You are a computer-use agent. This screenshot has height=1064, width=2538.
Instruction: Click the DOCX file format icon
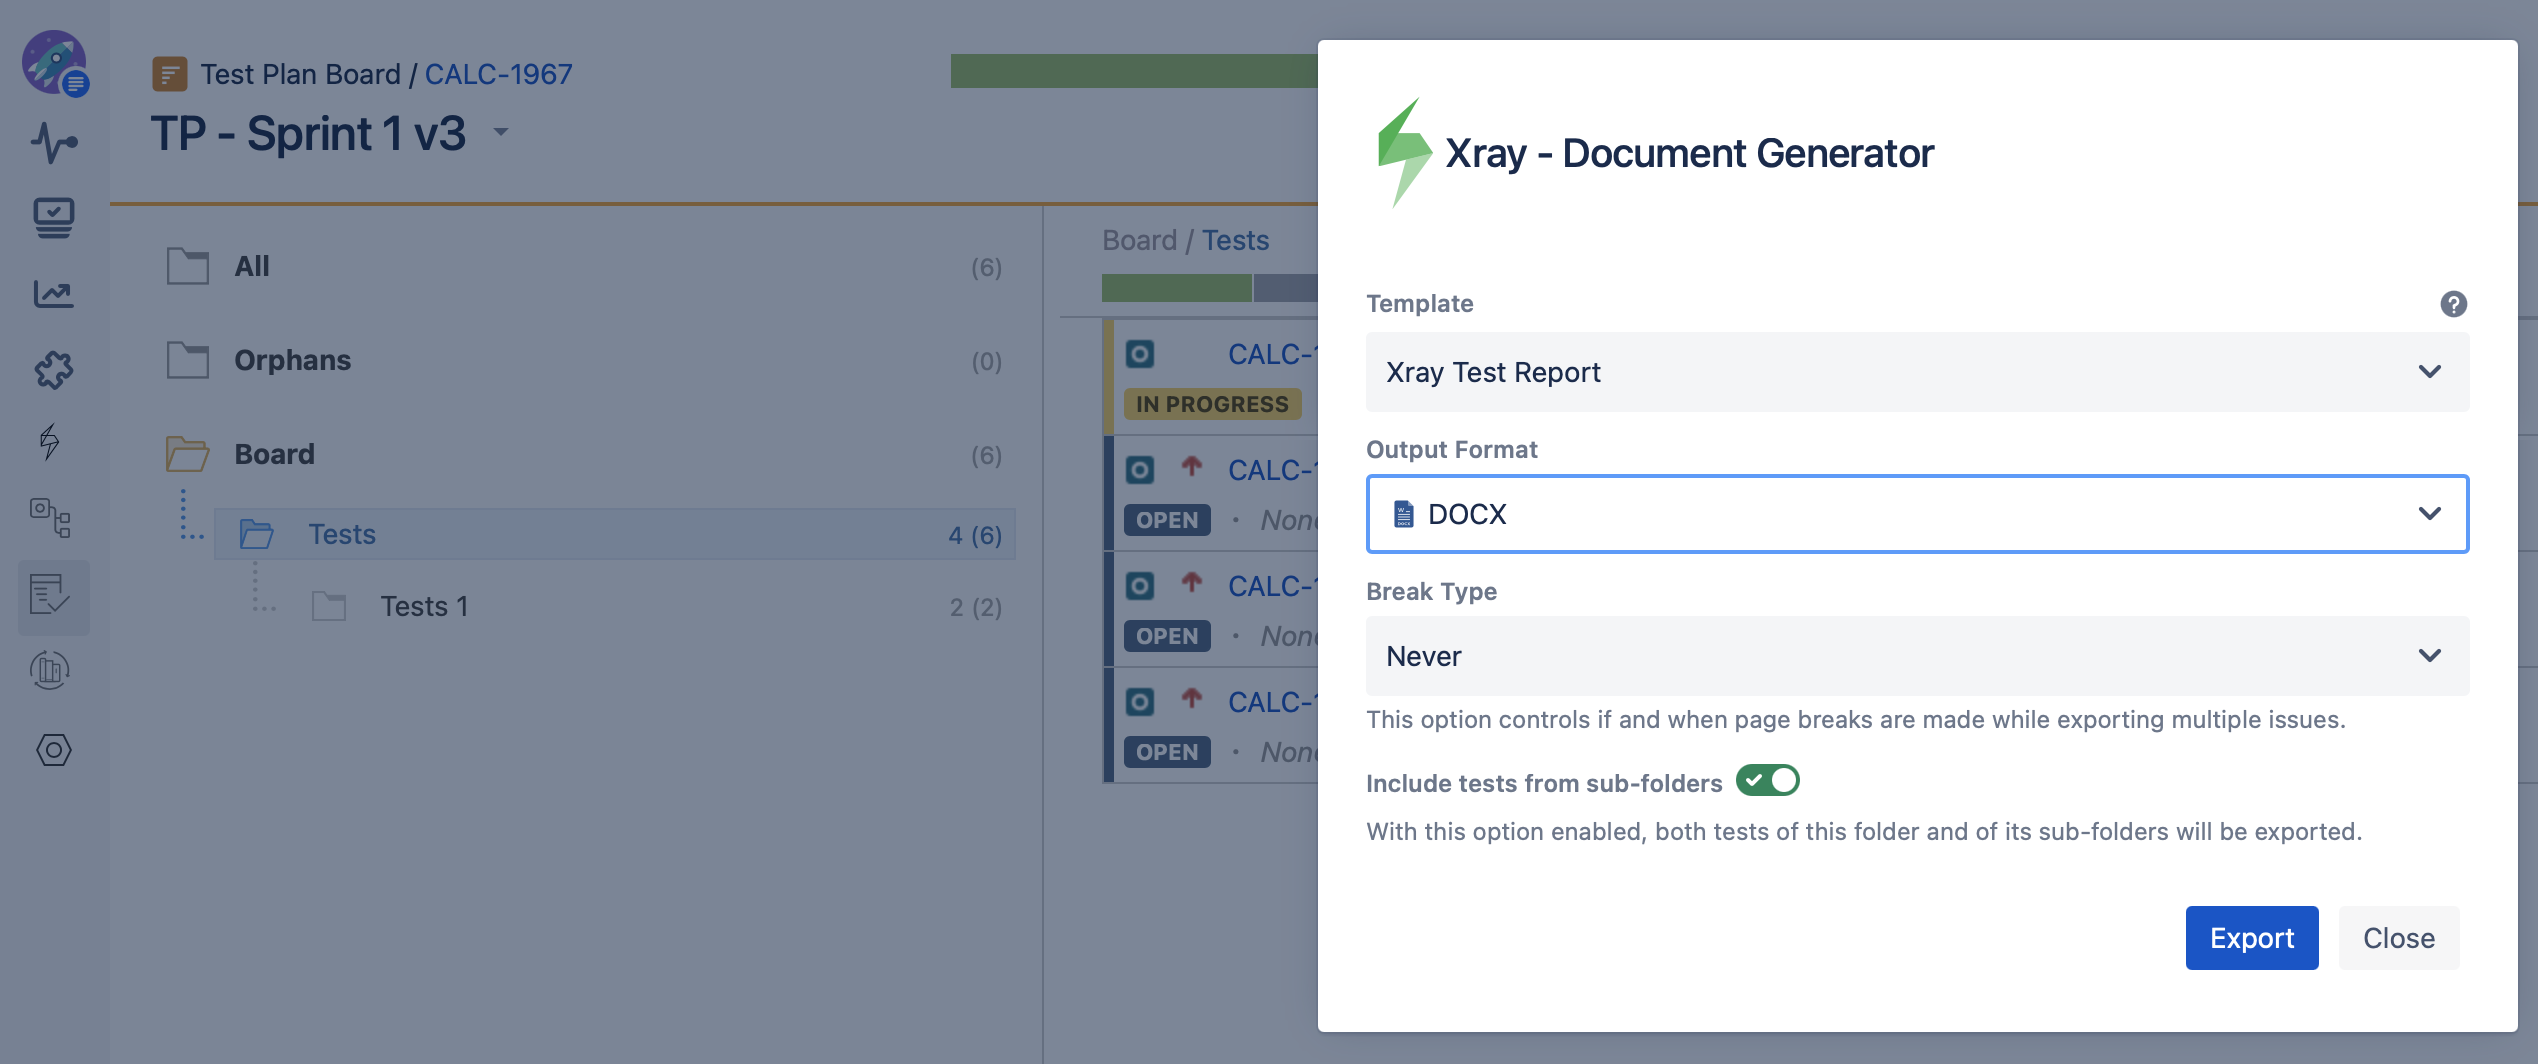click(x=1404, y=514)
